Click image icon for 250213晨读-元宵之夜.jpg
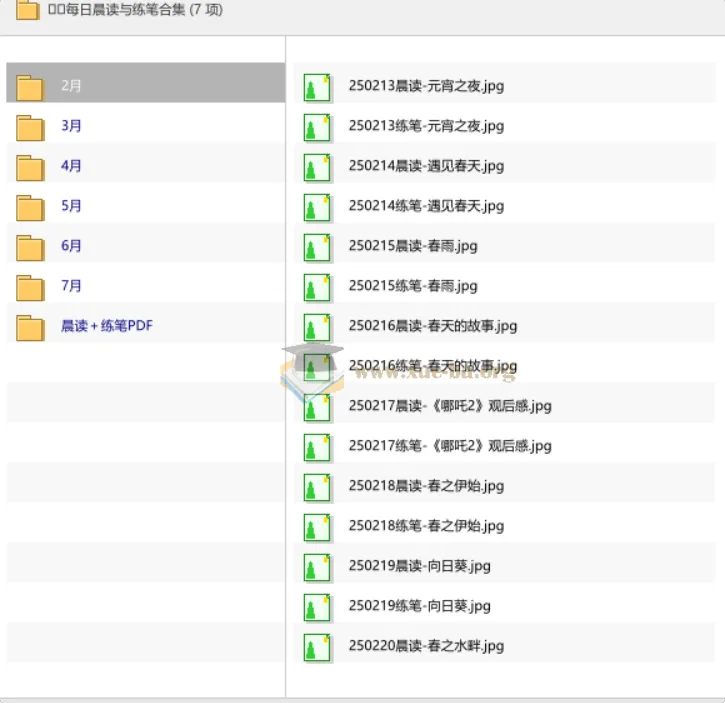Screen dimensions: 725x703 (x=317, y=87)
